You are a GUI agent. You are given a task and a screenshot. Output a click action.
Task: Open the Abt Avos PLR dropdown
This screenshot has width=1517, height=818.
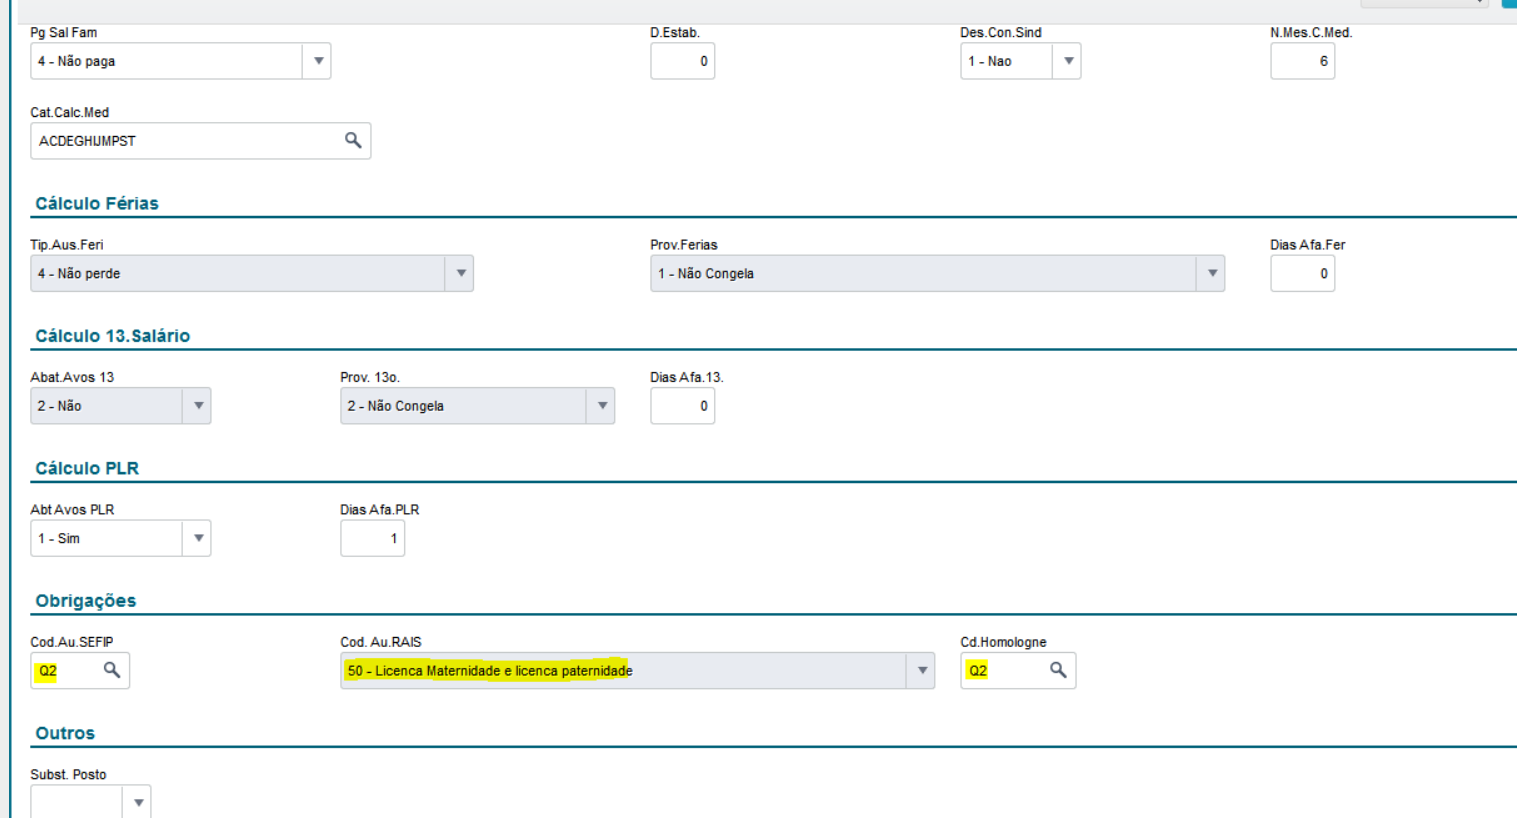click(198, 538)
